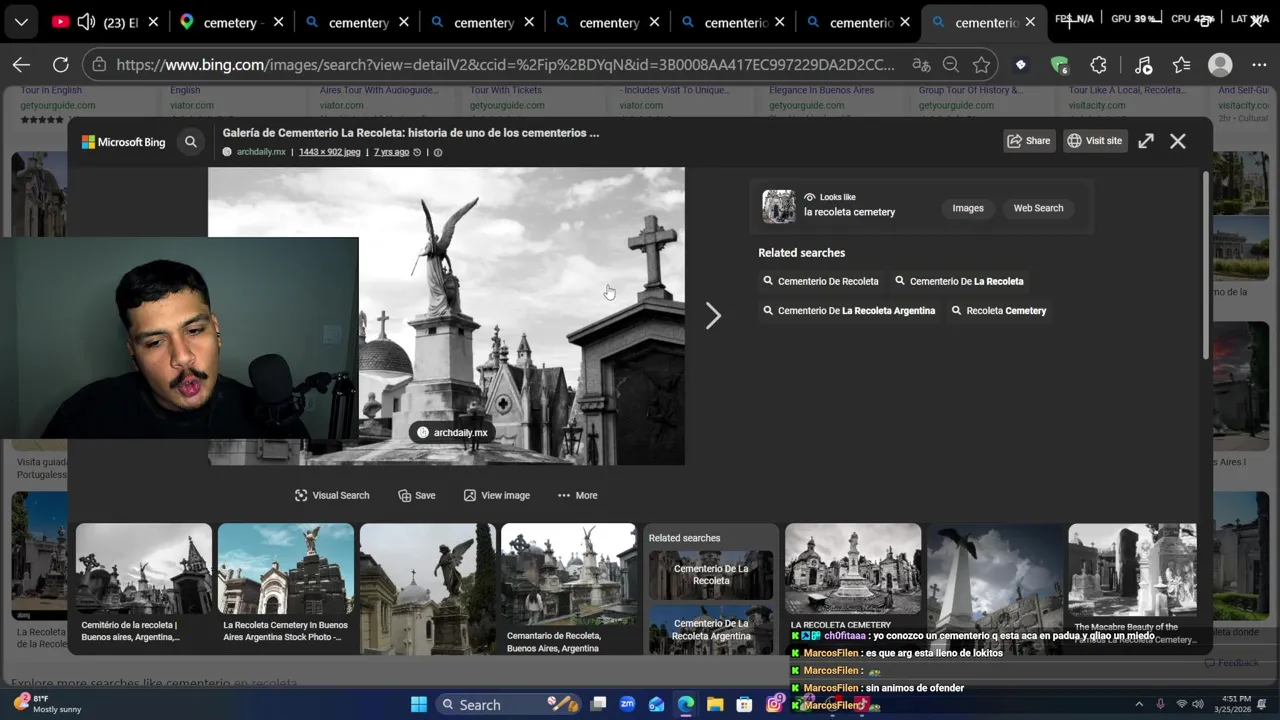The height and width of the screenshot is (720, 1280).
Task: Click the archdaily.mx badge on the image
Action: [452, 432]
